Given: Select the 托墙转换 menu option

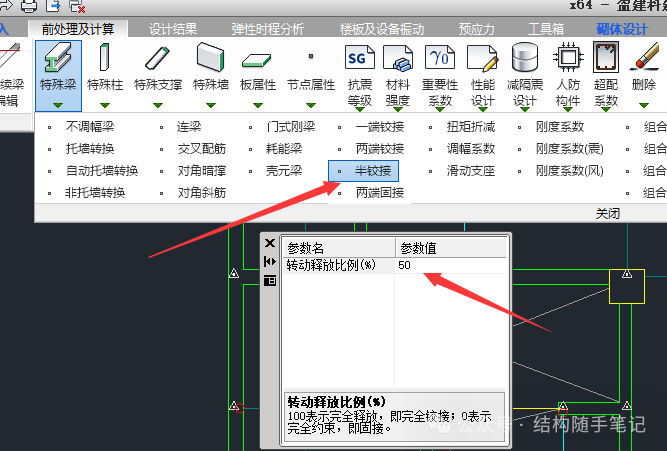Looking at the screenshot, I should 90,149.
